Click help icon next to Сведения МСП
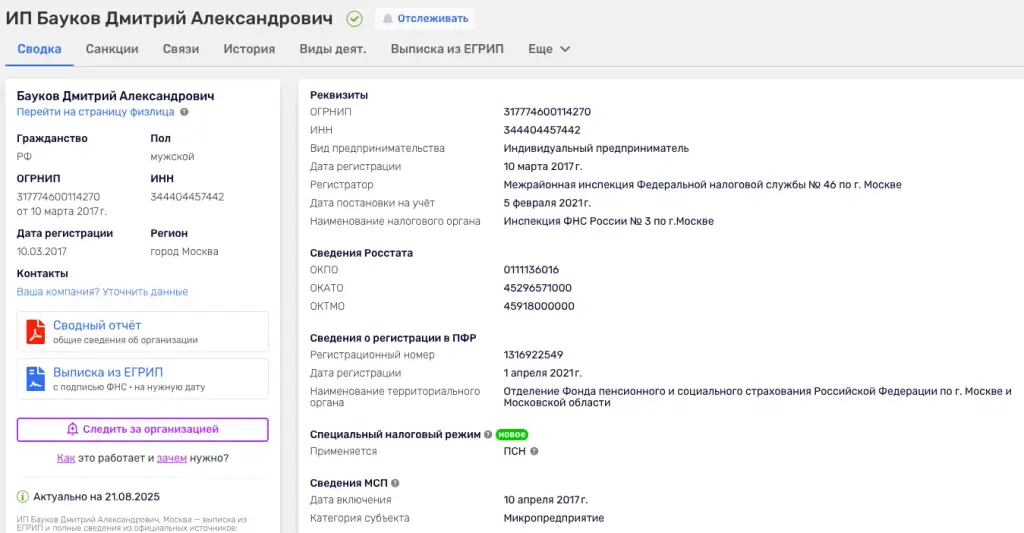The width and height of the screenshot is (1024, 533). coord(395,483)
